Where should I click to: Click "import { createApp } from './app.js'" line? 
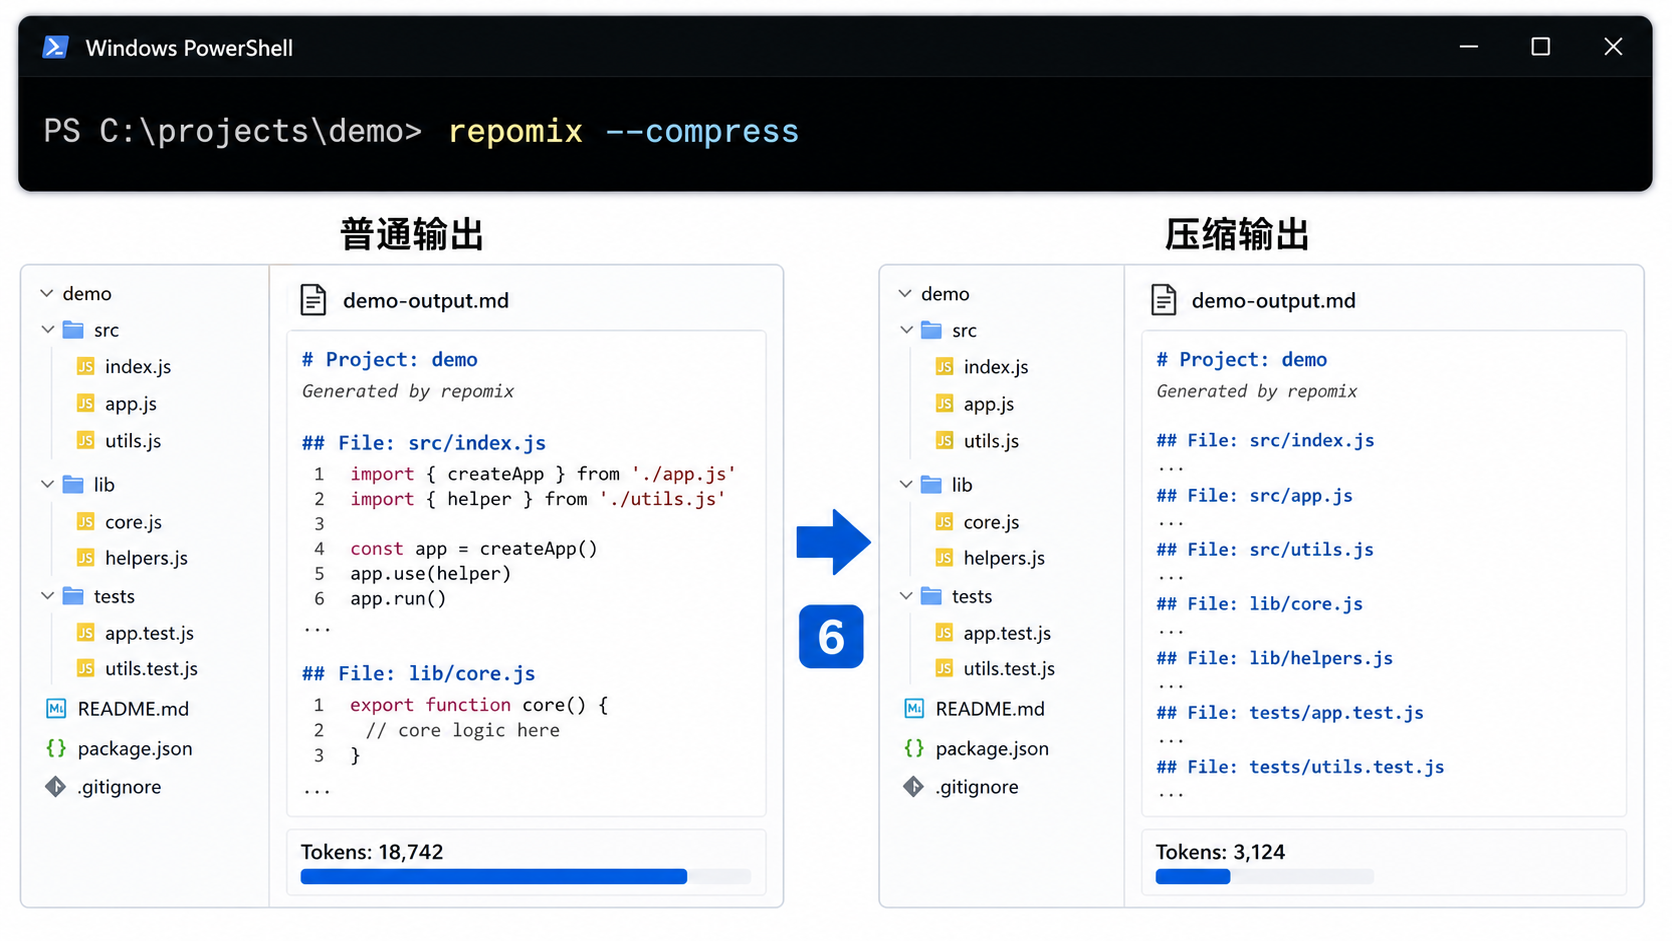[543, 474]
